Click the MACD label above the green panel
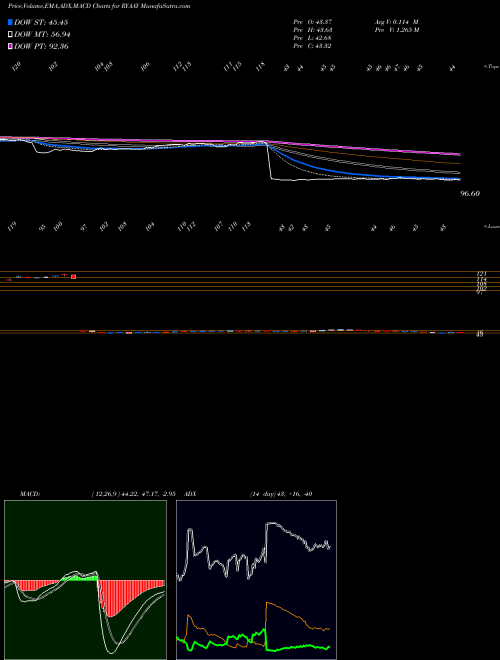500x660 pixels. click(x=29, y=494)
